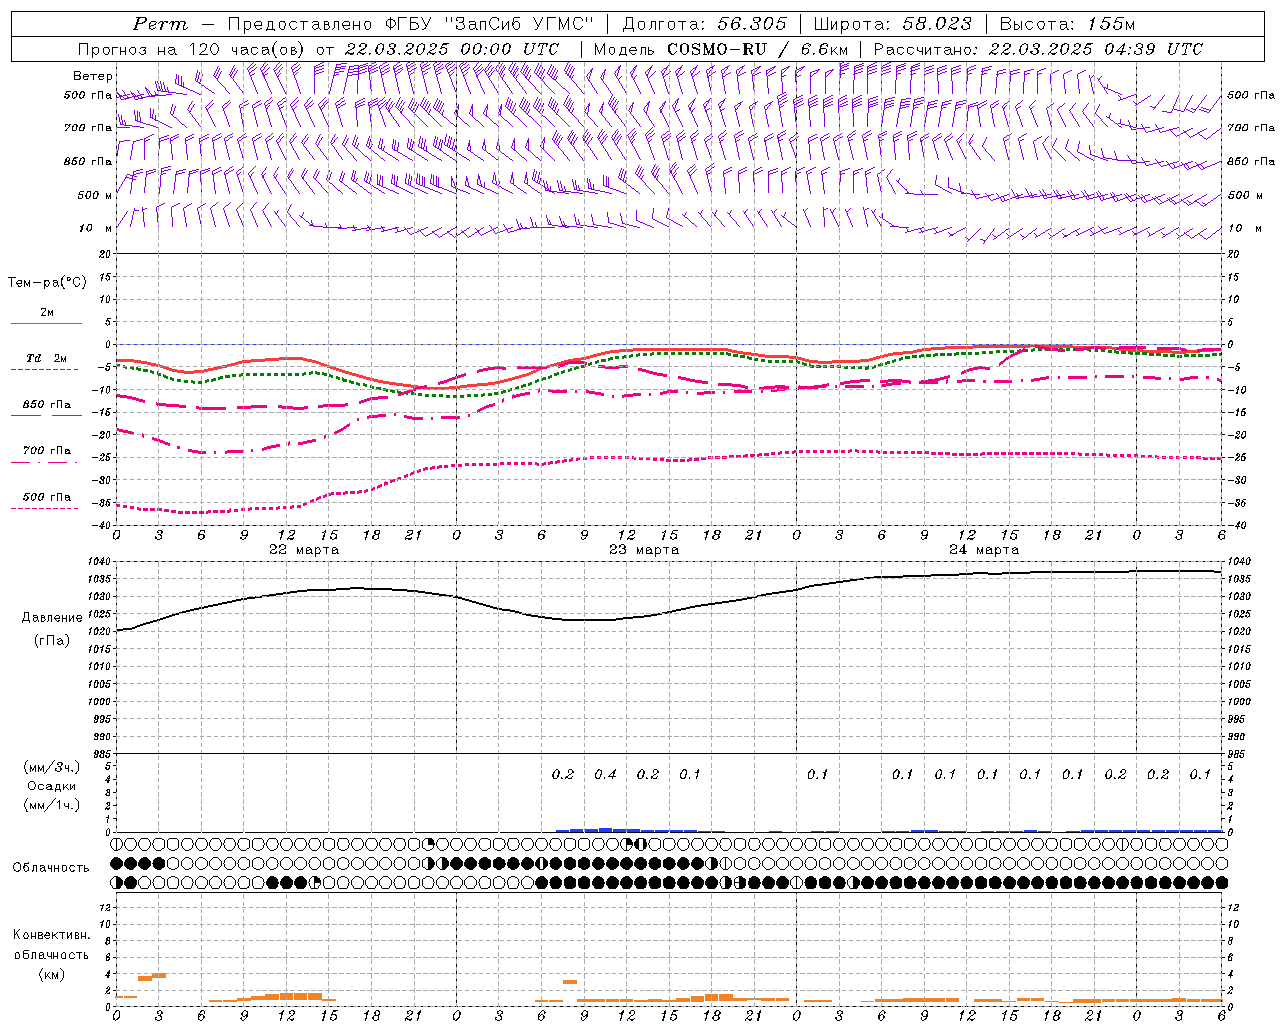
Task: Select the "Долгота: 56.305" header field
Action: (x=704, y=24)
